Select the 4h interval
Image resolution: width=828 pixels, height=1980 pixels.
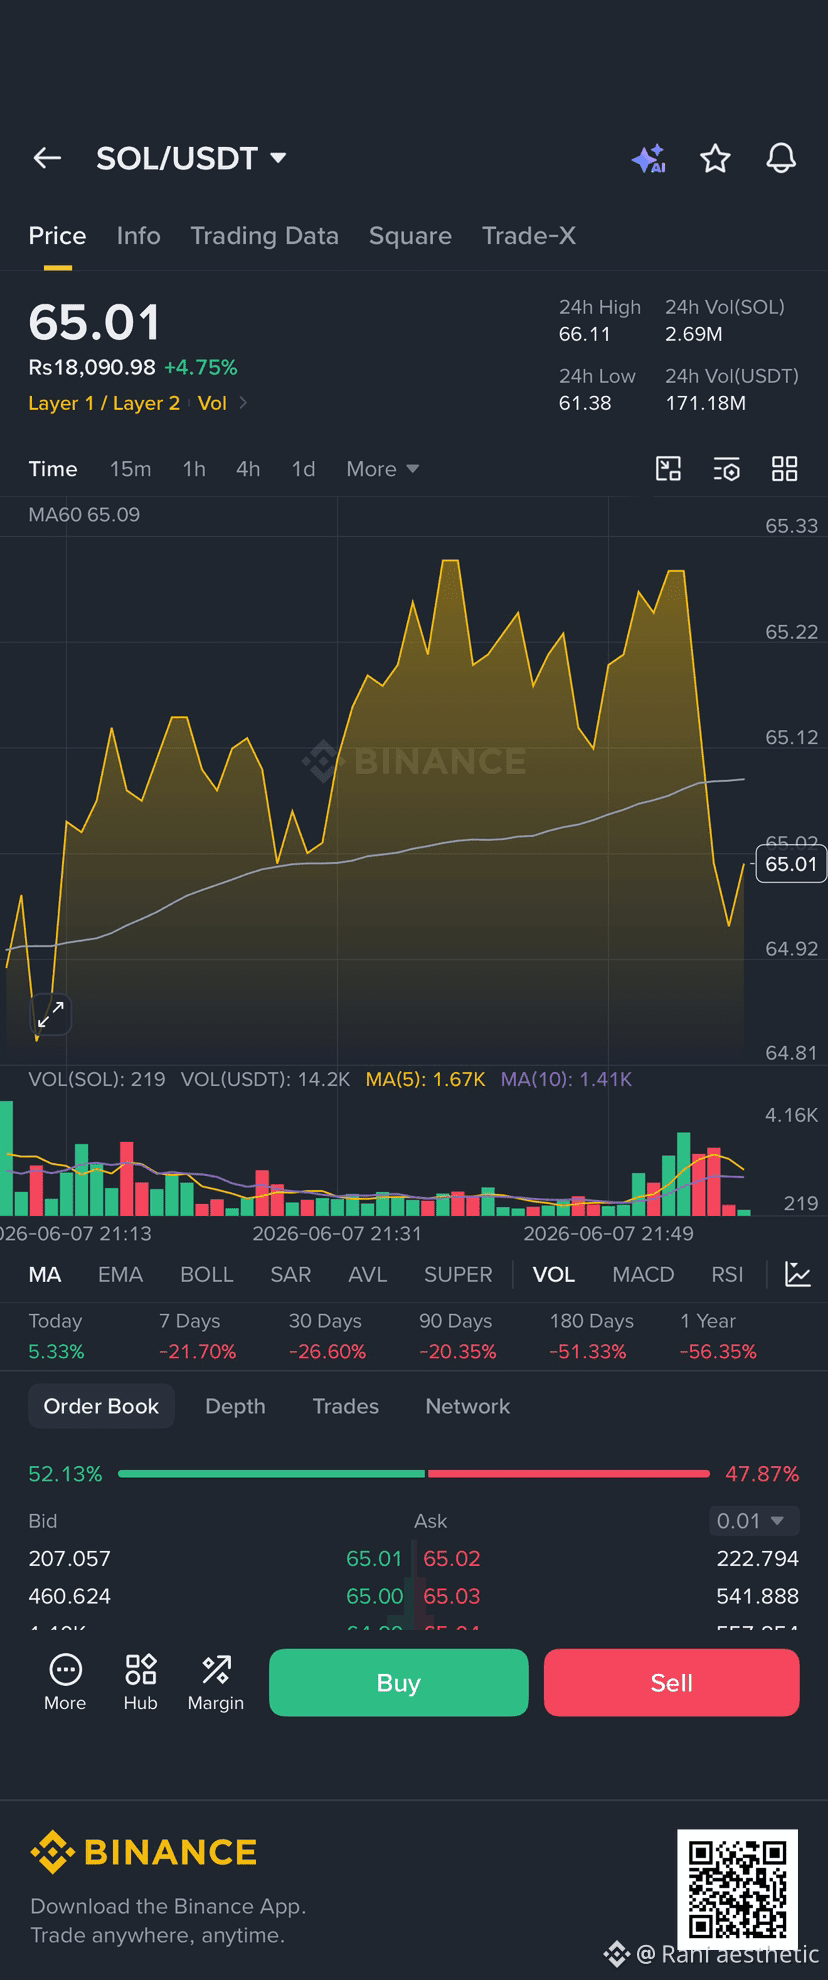(248, 469)
